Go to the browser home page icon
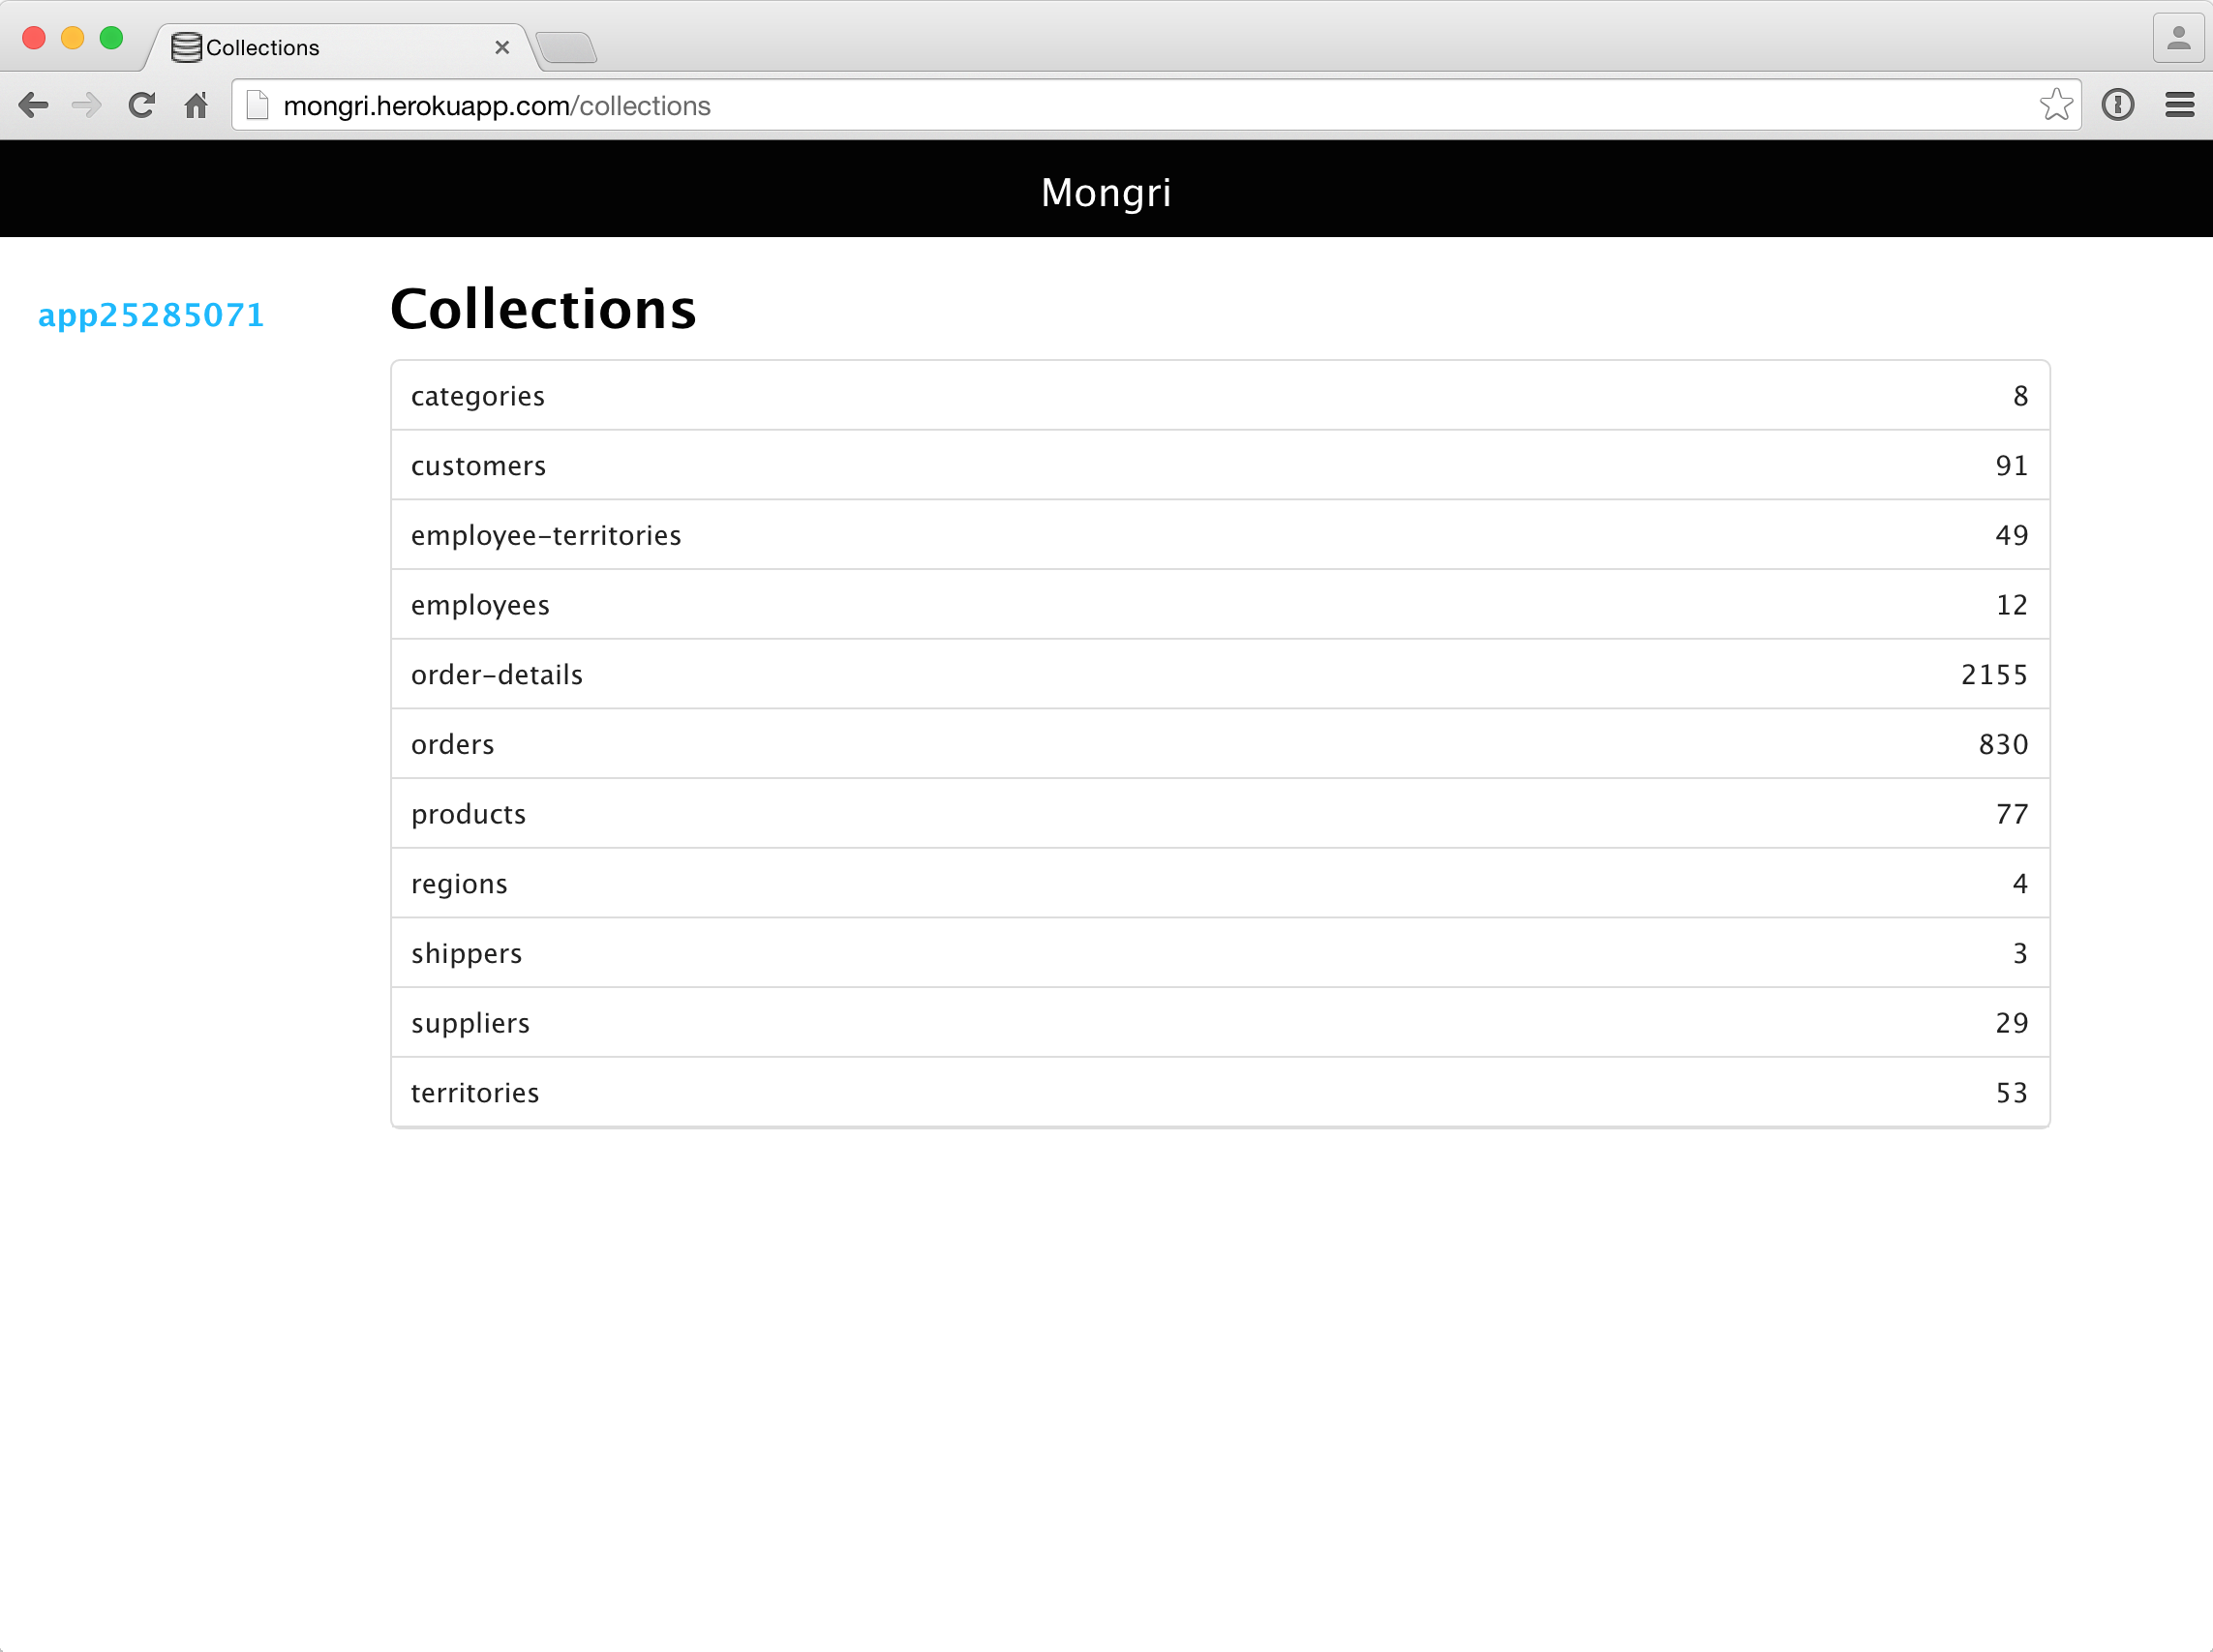This screenshot has width=2213, height=1652. pyautogui.click(x=196, y=105)
